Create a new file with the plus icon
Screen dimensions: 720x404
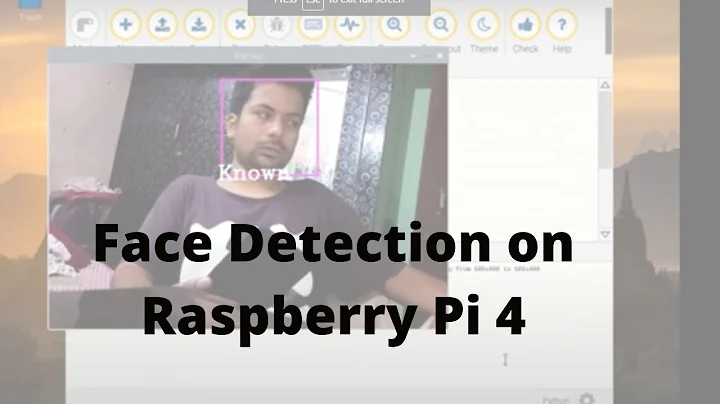point(125,25)
